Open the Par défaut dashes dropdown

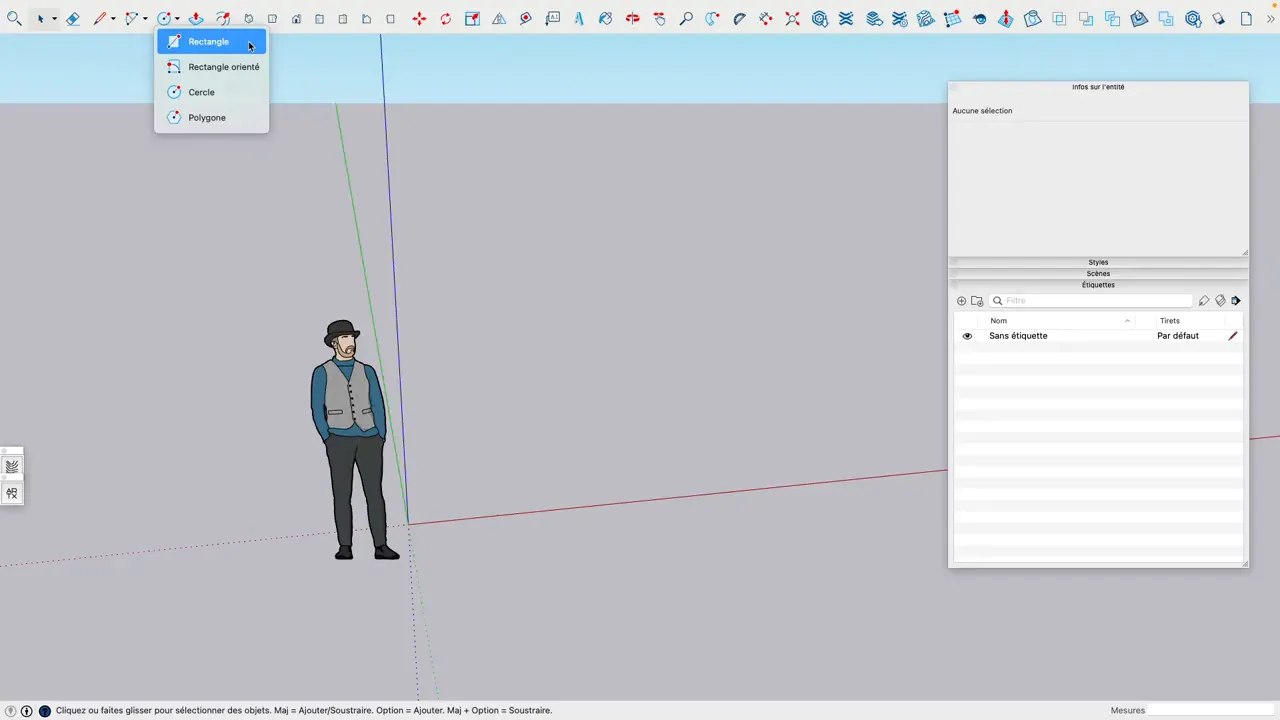(x=1178, y=335)
